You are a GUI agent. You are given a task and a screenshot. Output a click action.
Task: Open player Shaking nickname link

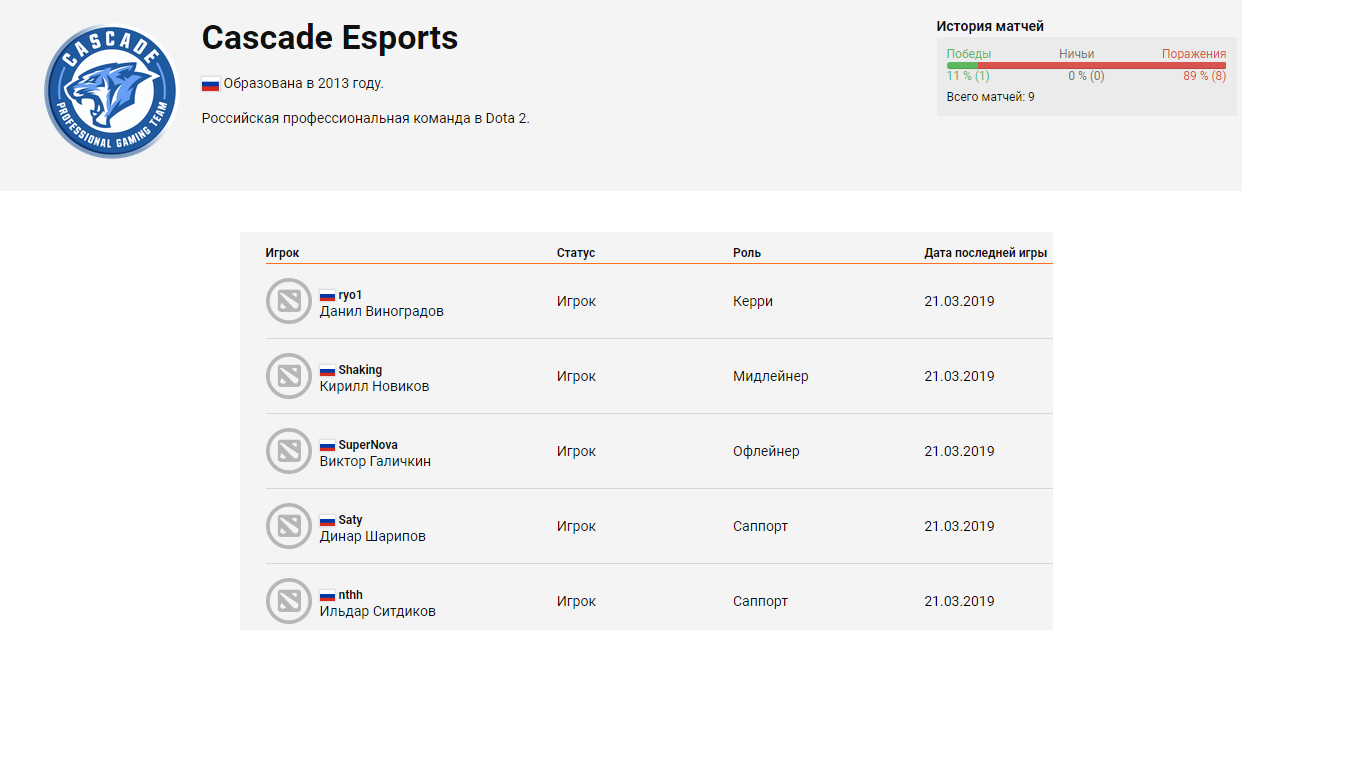[x=360, y=370]
